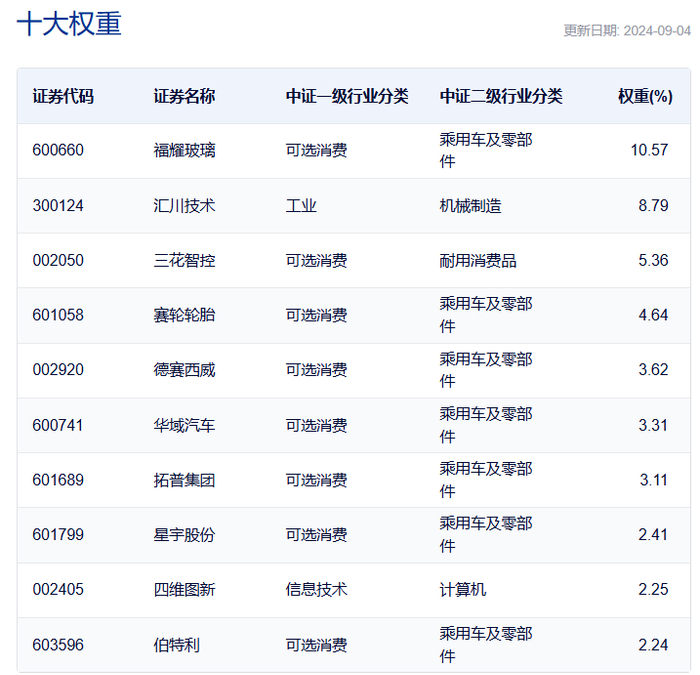Image resolution: width=700 pixels, height=675 pixels.
Task: Click the weight value 3.11
Action: pos(654,480)
